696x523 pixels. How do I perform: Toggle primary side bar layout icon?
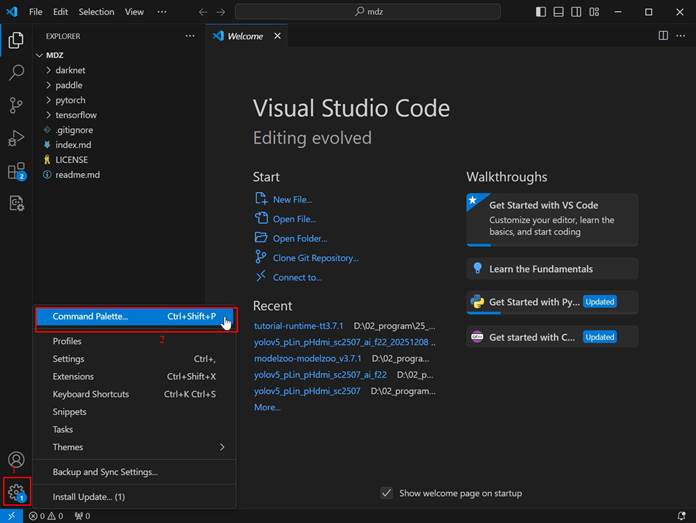coord(541,12)
